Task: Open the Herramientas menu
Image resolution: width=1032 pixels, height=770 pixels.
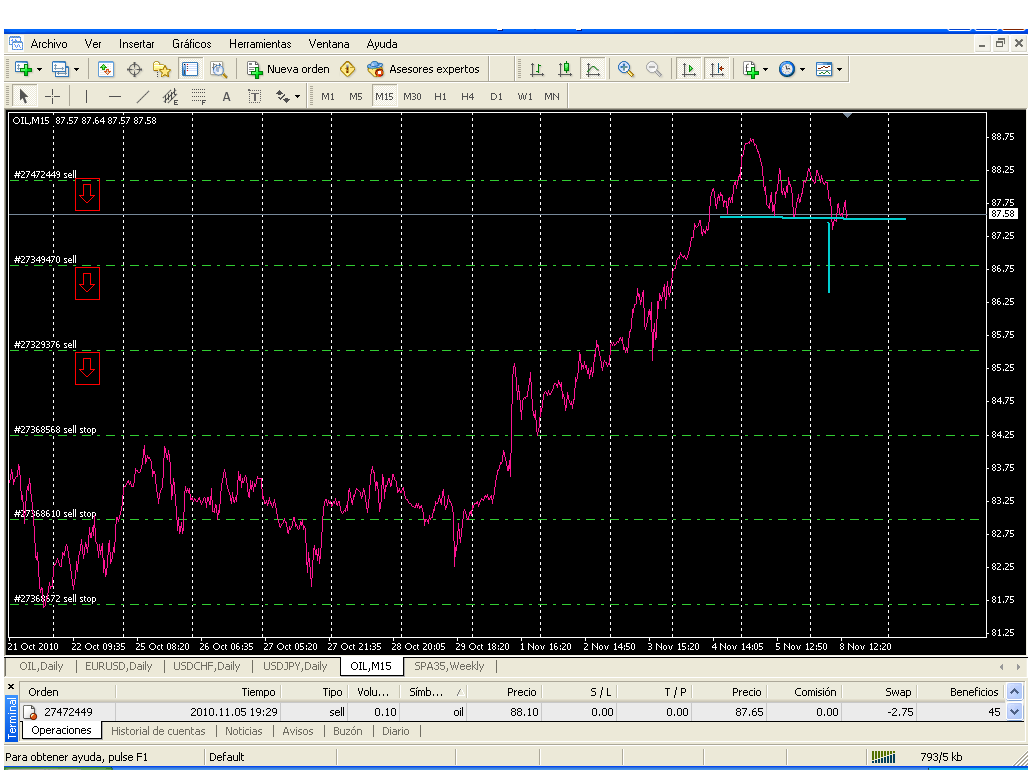Action: [x=260, y=44]
